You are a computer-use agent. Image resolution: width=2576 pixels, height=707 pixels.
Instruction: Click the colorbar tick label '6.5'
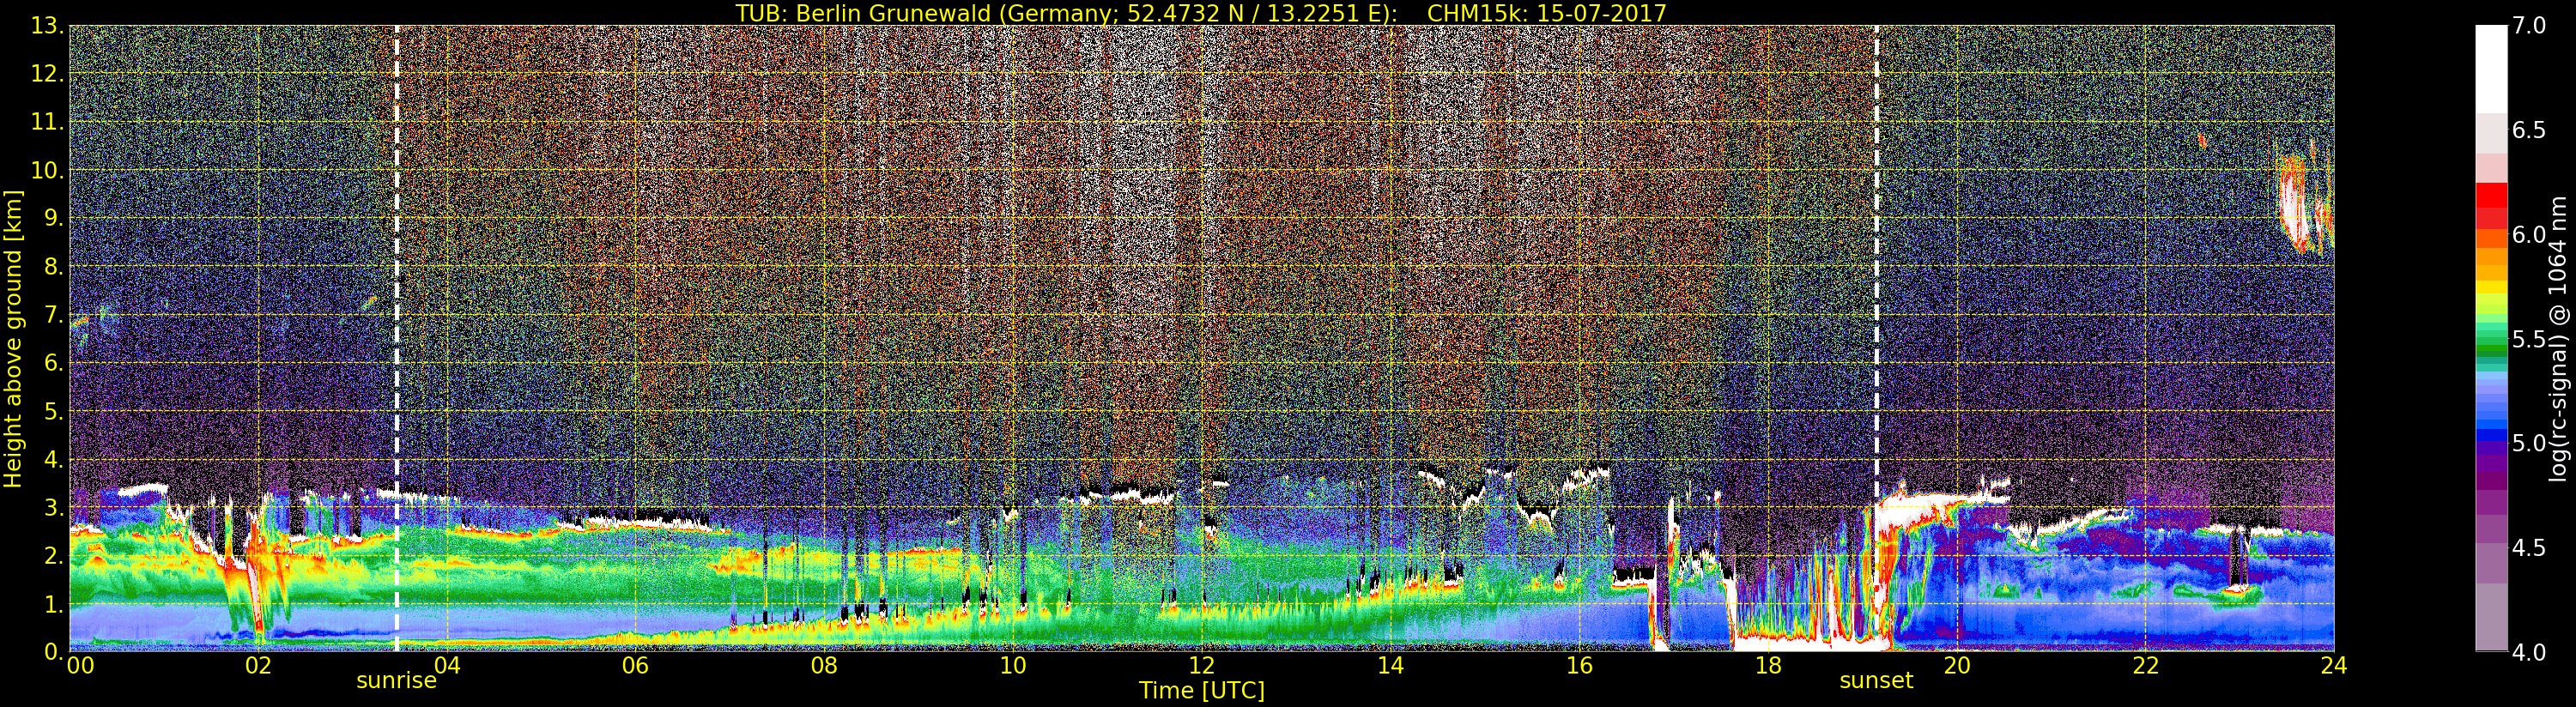pos(2530,131)
